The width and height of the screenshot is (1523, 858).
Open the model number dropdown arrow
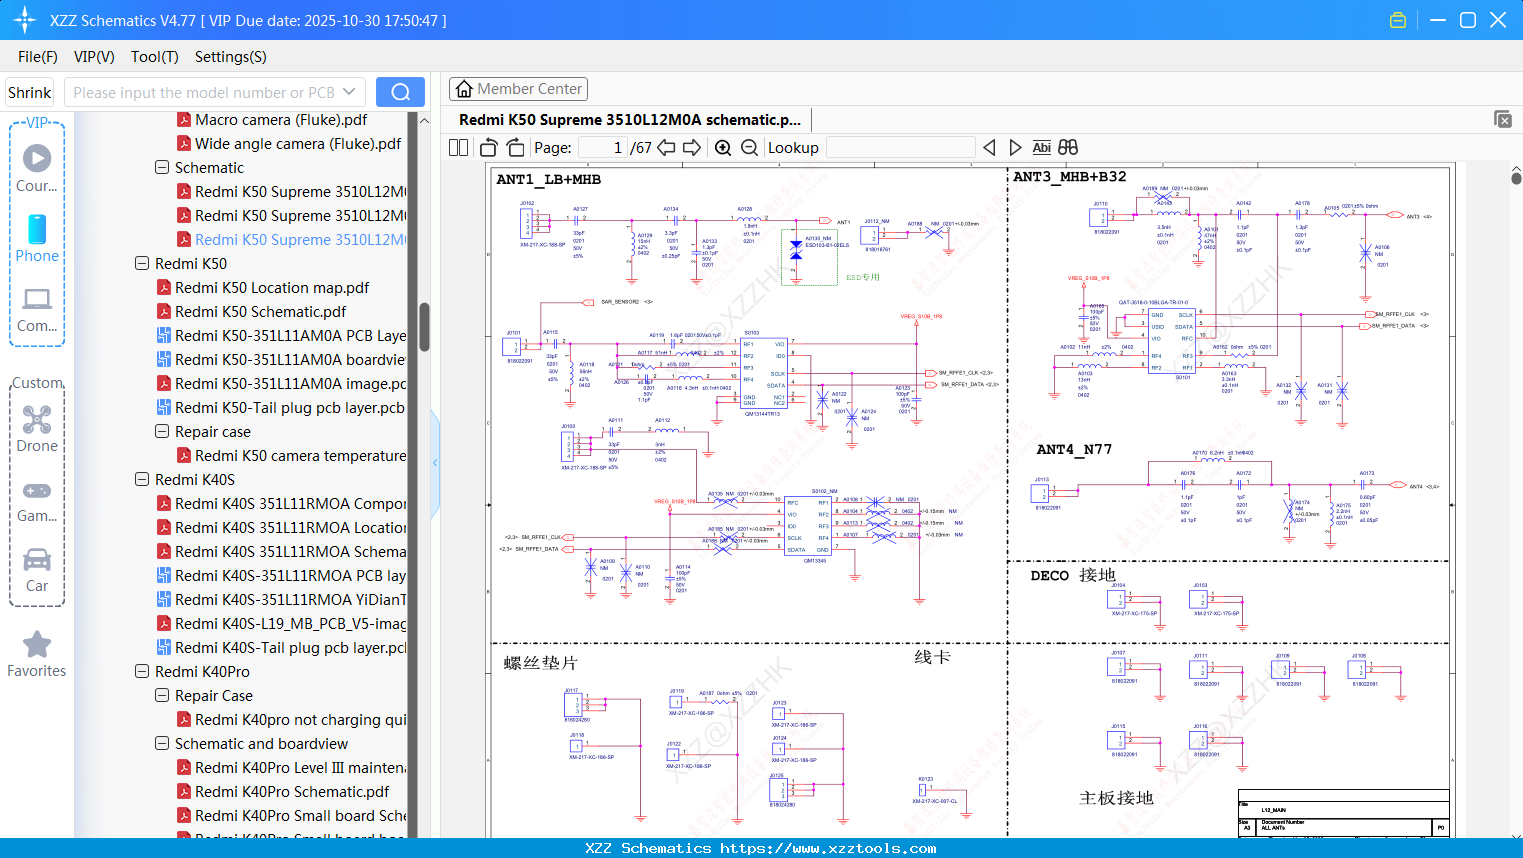[x=349, y=92]
